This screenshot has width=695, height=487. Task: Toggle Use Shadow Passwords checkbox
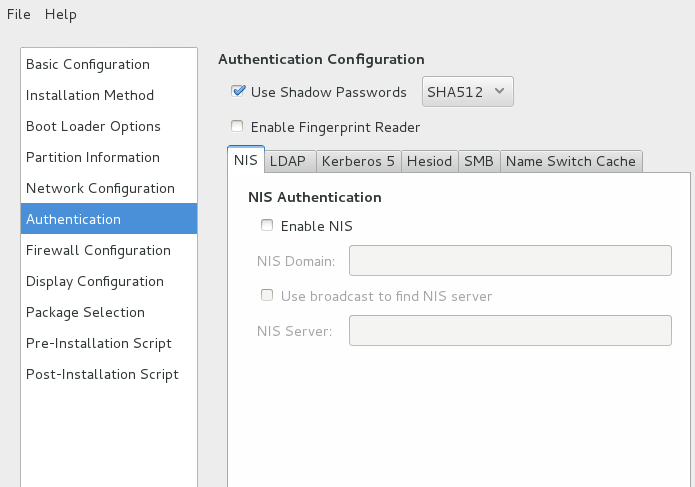(238, 92)
